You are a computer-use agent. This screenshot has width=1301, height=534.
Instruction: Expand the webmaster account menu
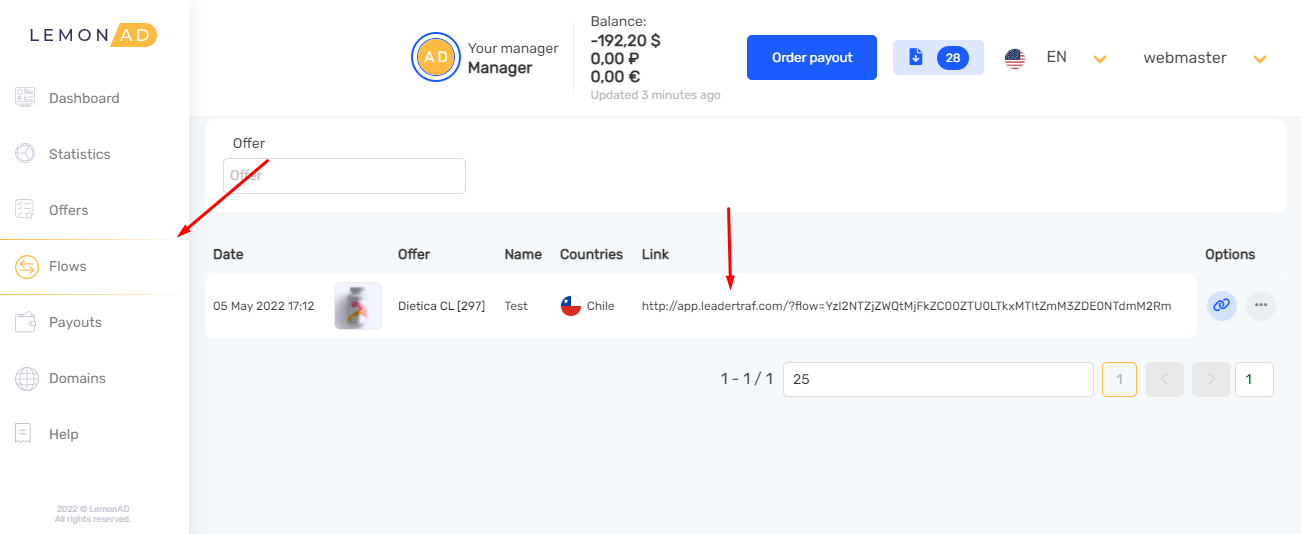coord(1259,59)
